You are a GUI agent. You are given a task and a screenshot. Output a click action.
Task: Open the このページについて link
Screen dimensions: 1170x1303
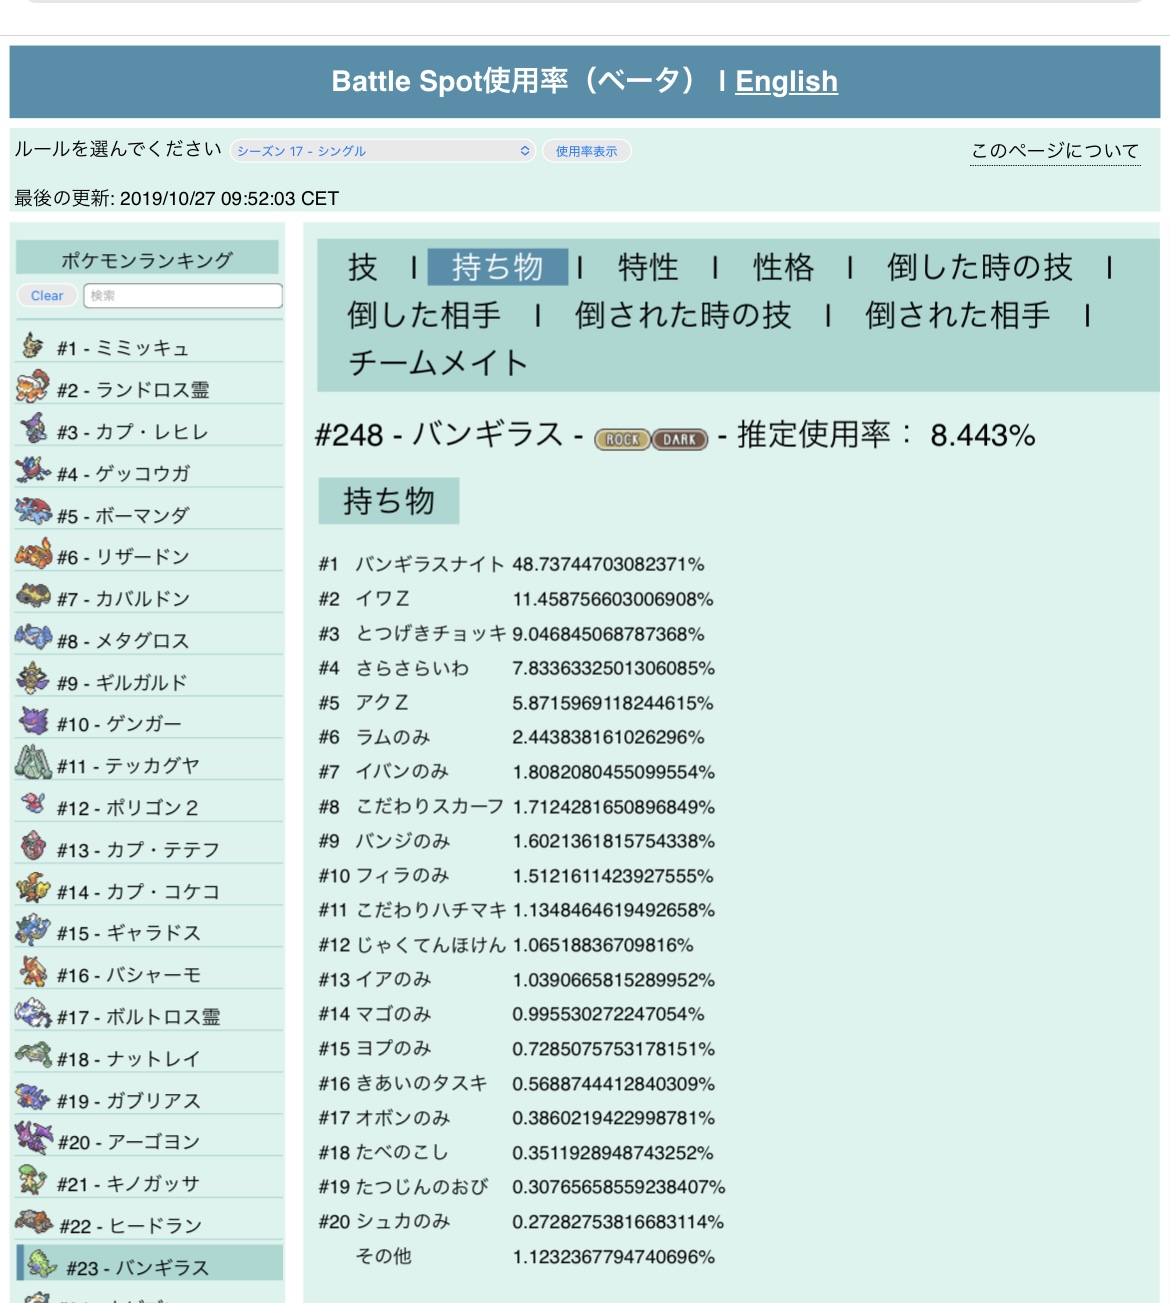(1055, 151)
